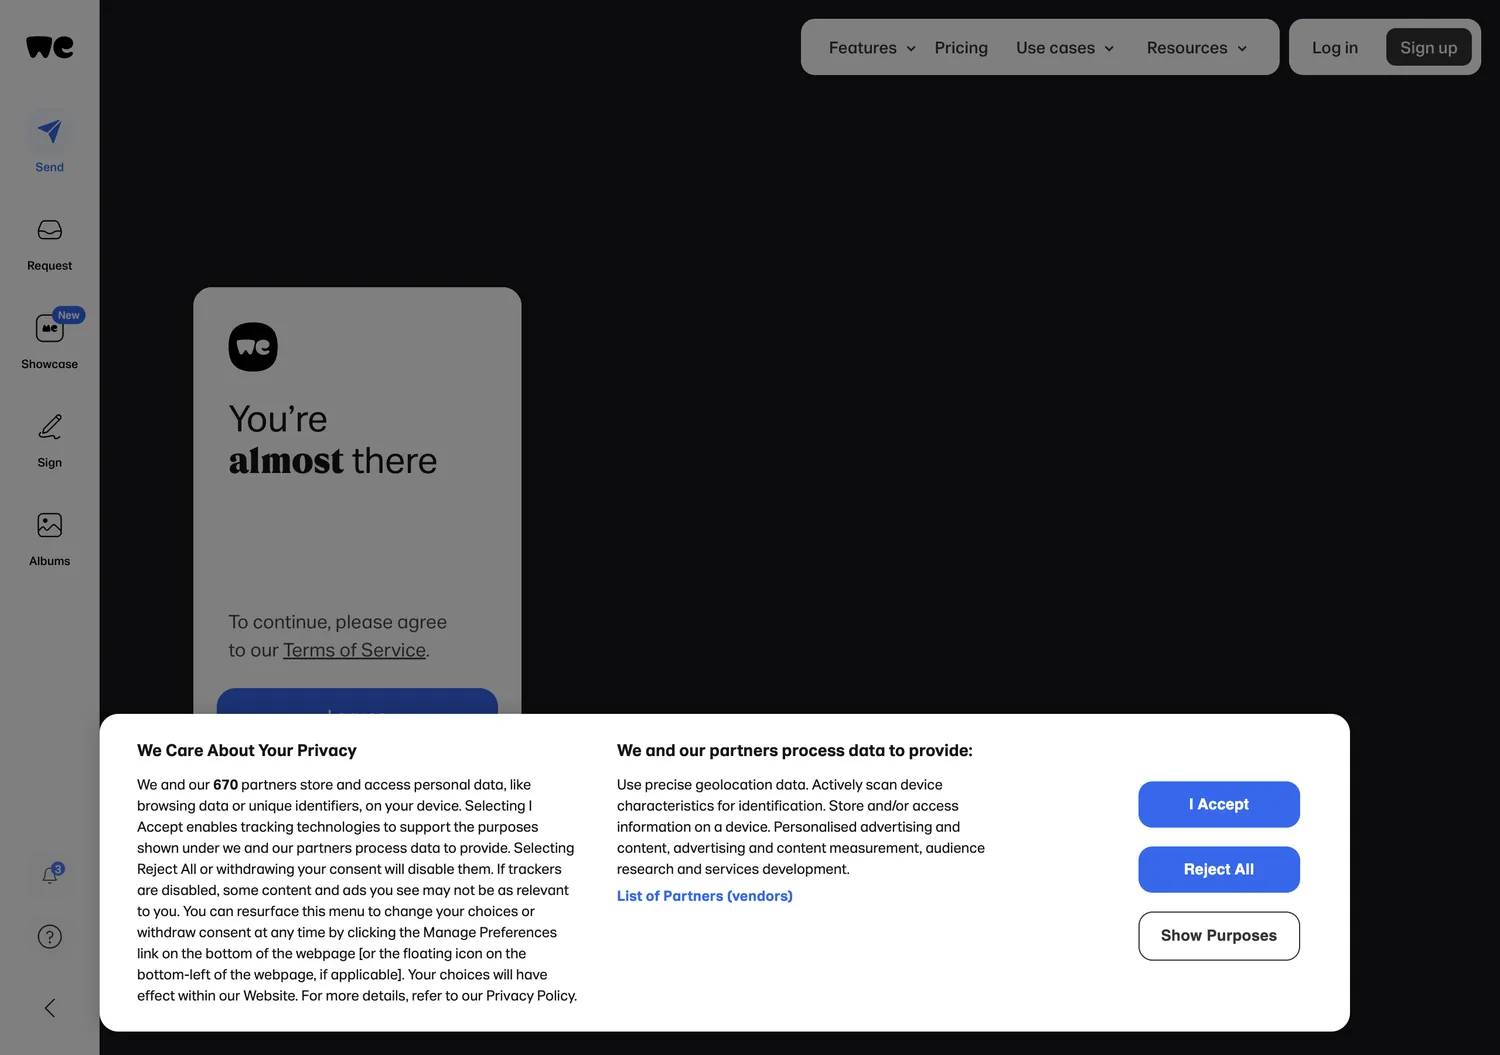Click the I Accept button
Image resolution: width=1500 pixels, height=1055 pixels.
pos(1219,804)
